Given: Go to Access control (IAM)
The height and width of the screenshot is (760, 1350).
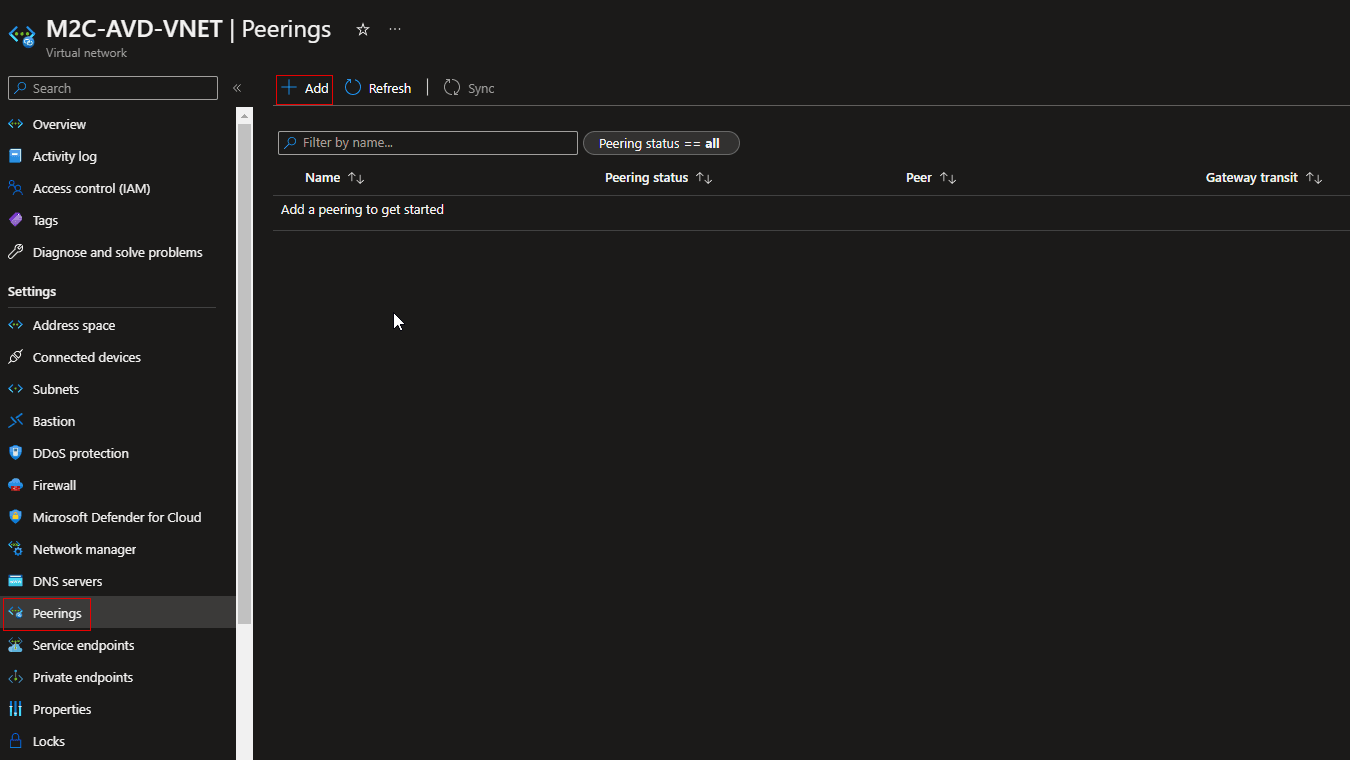Looking at the screenshot, I should [91, 188].
